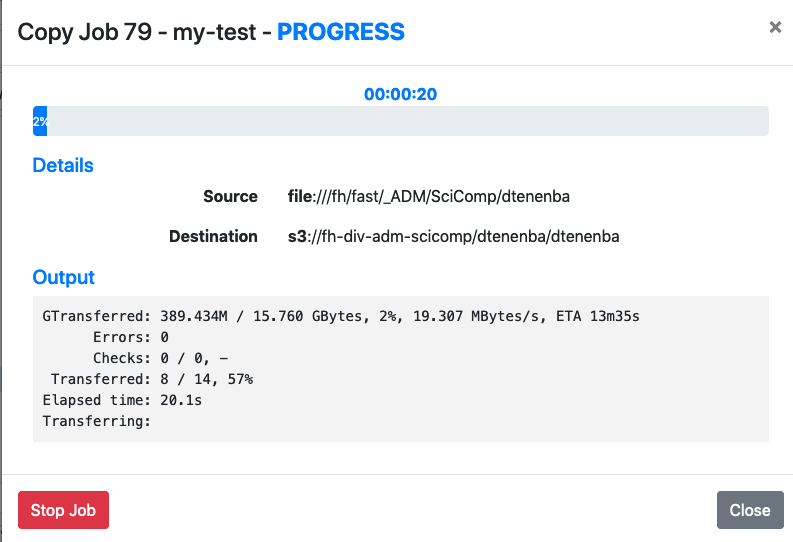
Task: Dismiss the dialog with the X icon
Action: tap(775, 27)
